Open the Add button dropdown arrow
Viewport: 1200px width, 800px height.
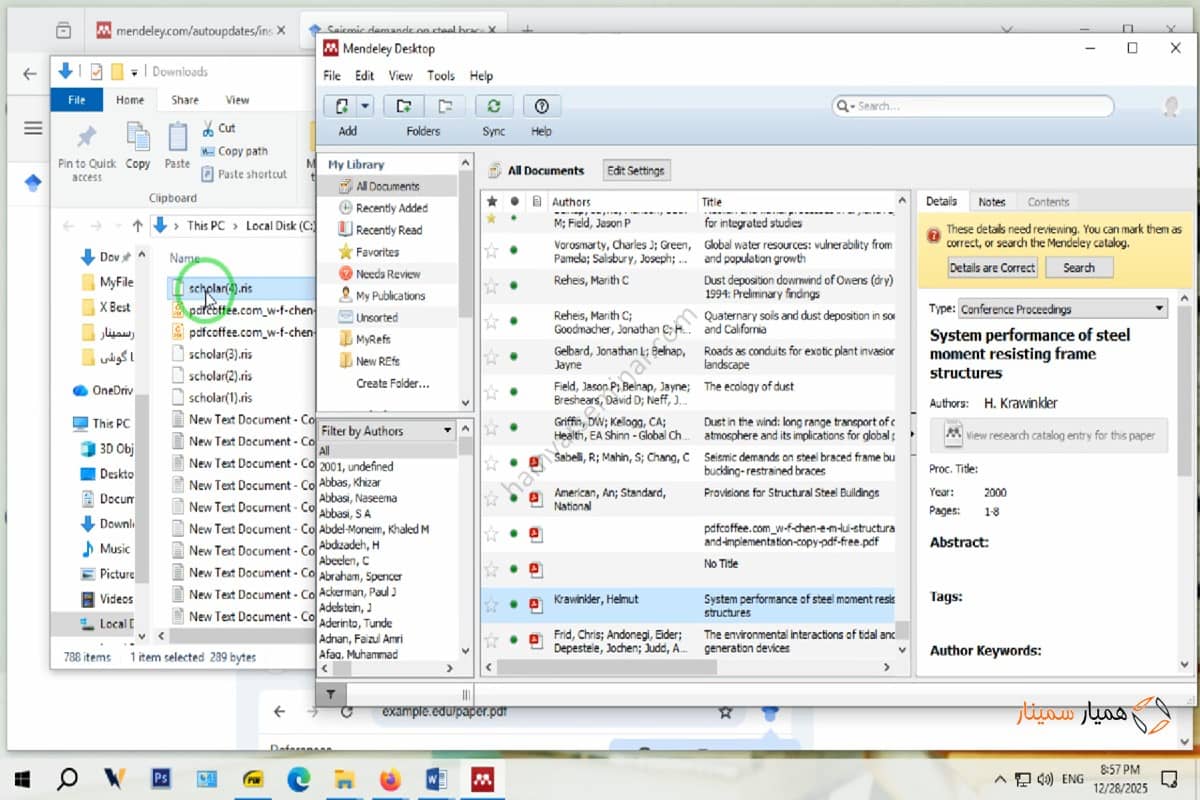365,106
